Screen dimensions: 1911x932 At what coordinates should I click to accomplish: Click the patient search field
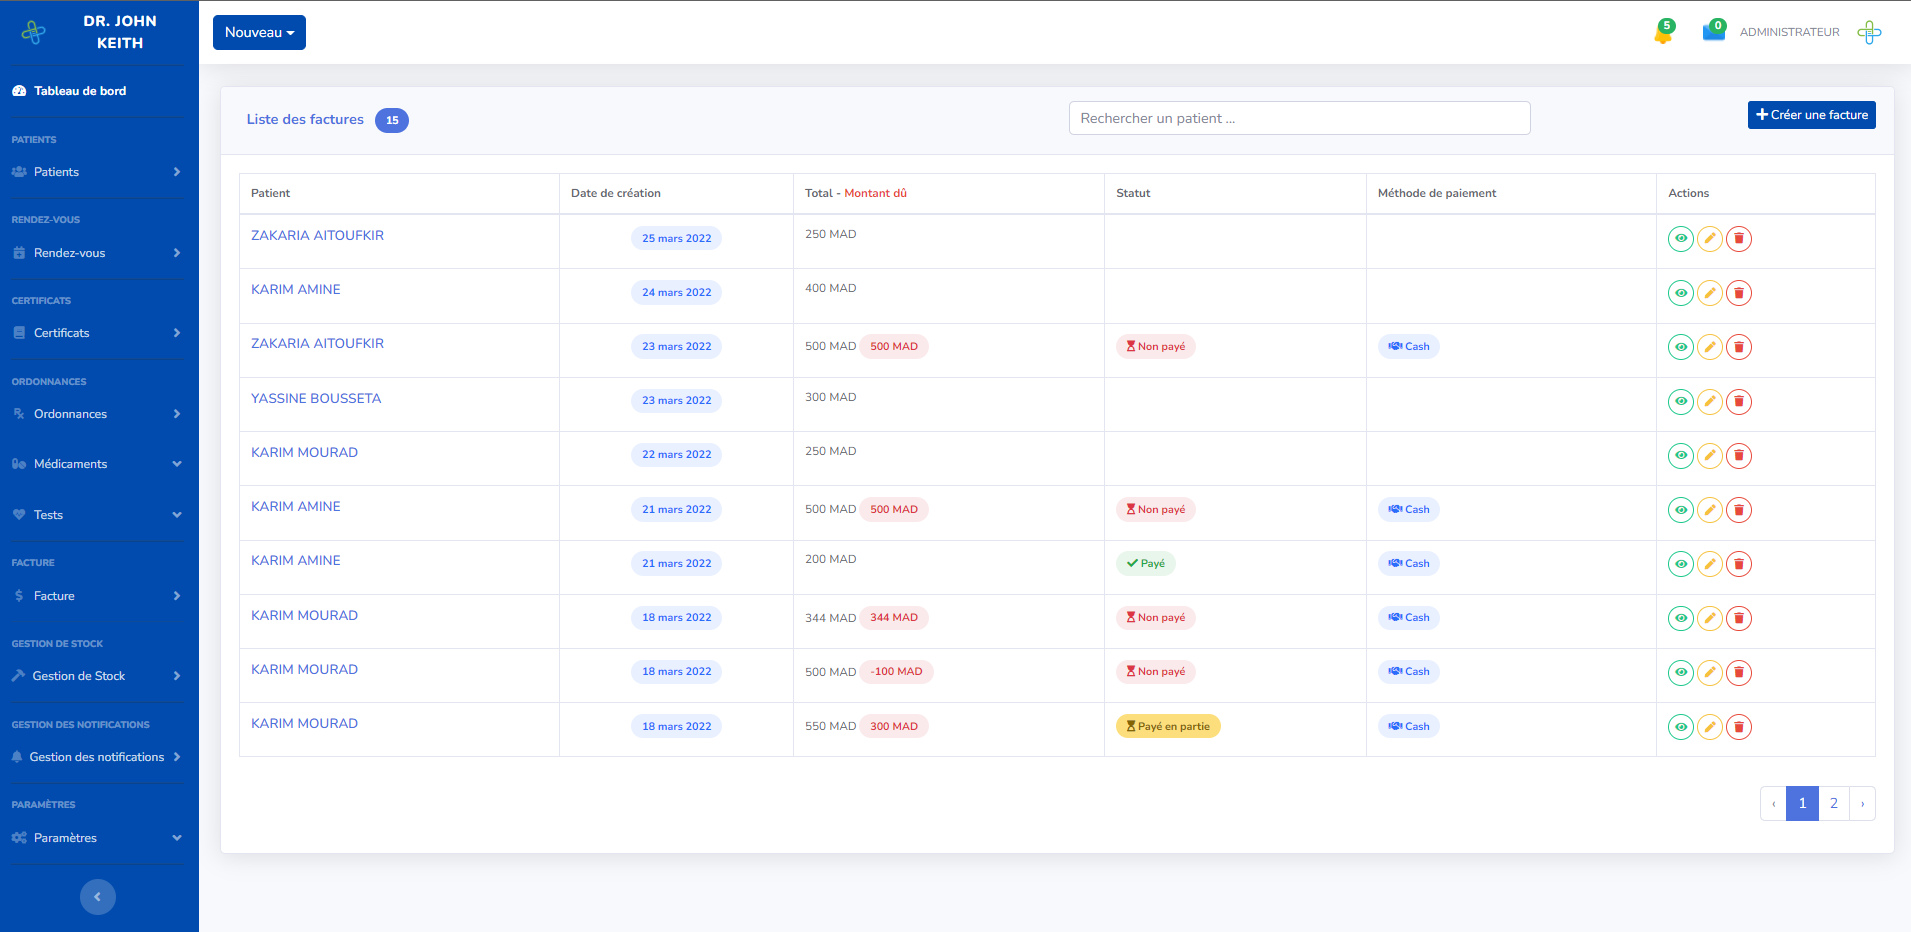point(1298,118)
